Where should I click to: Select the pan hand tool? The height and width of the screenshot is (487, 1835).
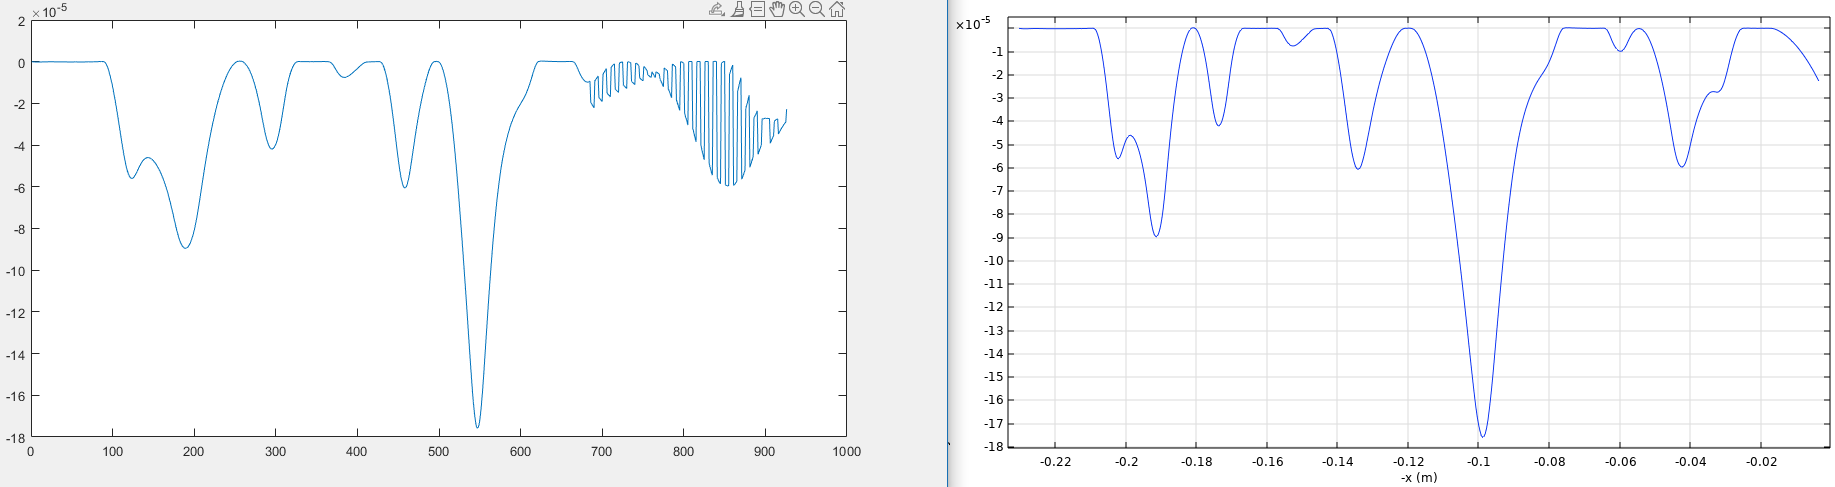point(777,9)
